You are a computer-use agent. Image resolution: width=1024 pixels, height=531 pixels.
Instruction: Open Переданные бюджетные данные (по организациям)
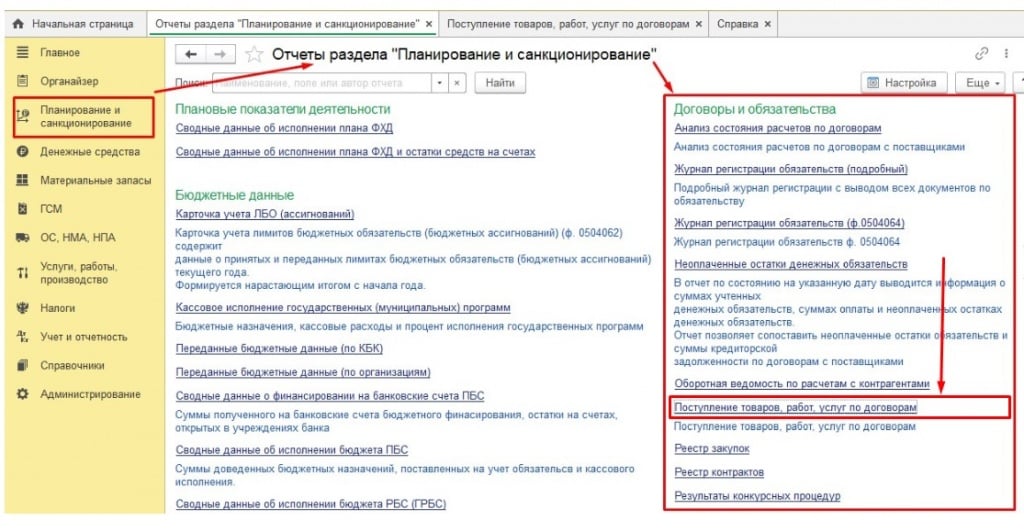(303, 372)
